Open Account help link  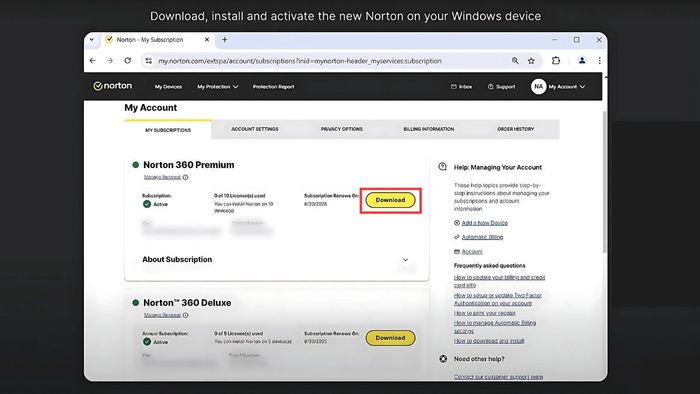tap(472, 252)
